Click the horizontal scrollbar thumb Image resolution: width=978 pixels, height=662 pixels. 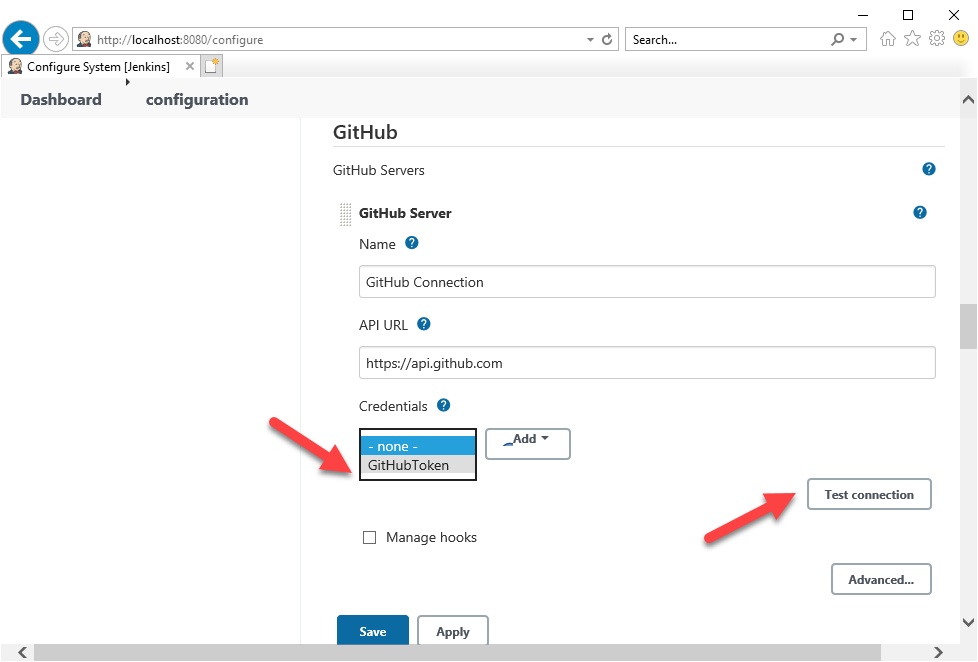click(457, 653)
